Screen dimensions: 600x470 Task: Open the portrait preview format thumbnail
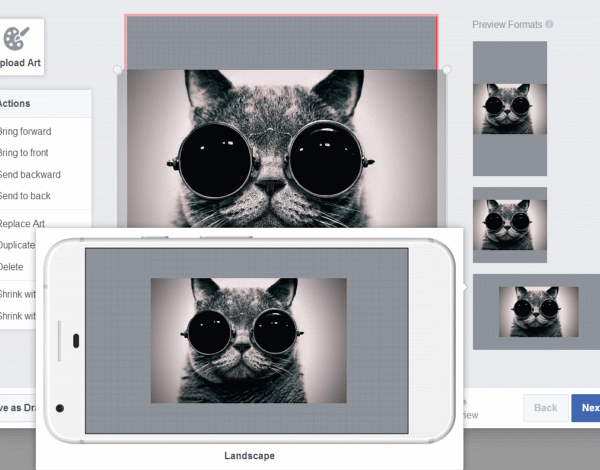coord(509,108)
